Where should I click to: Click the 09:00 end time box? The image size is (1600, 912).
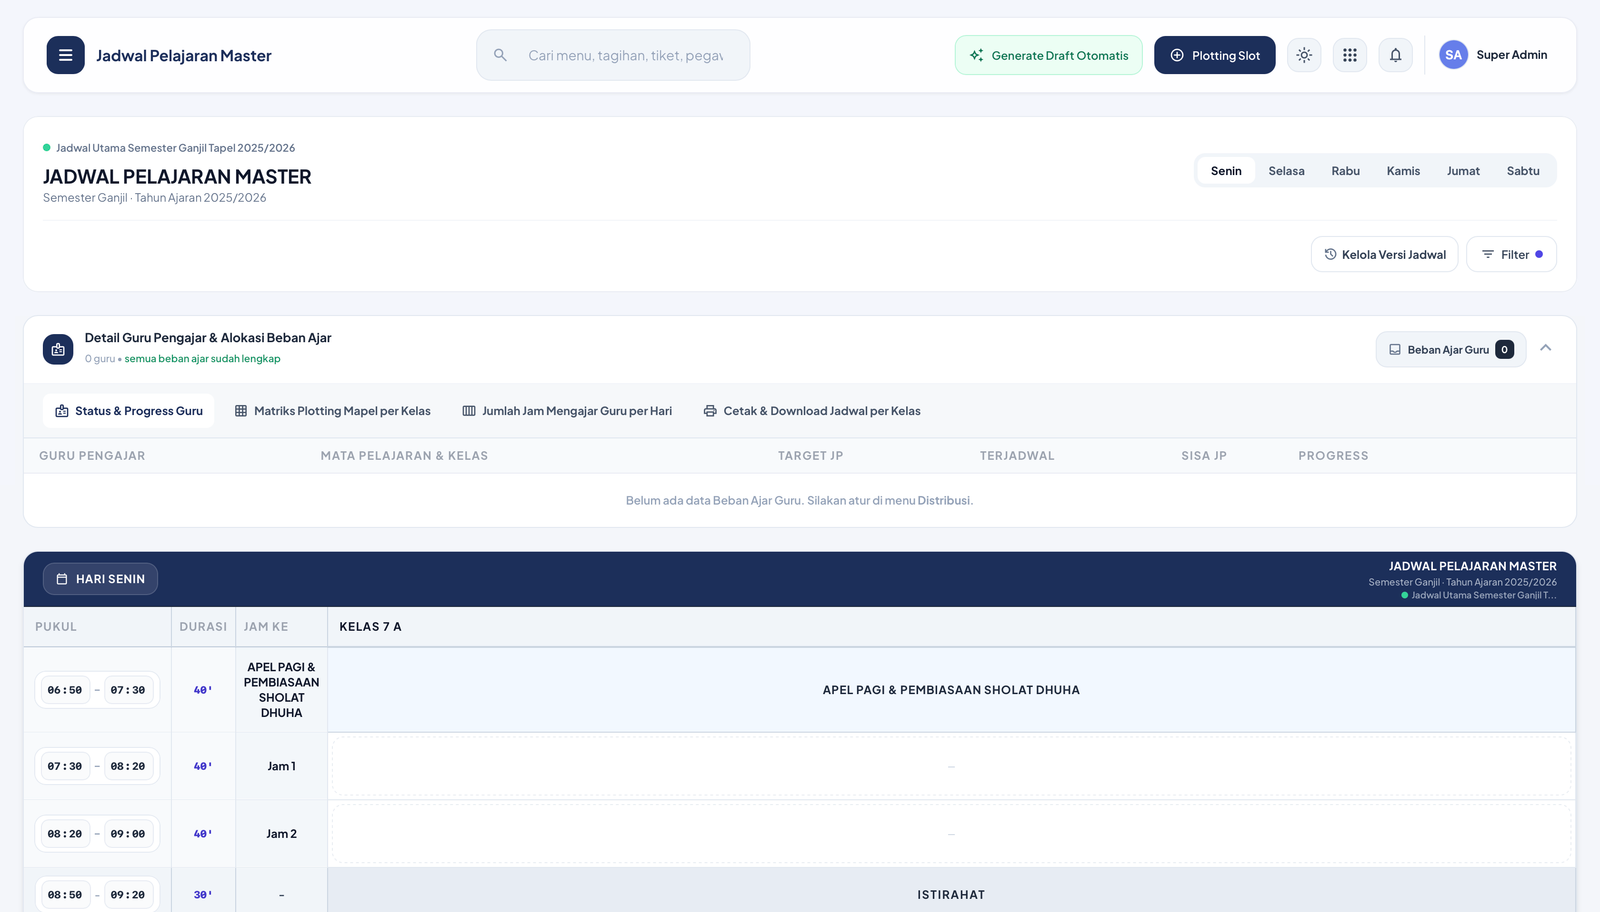point(128,834)
